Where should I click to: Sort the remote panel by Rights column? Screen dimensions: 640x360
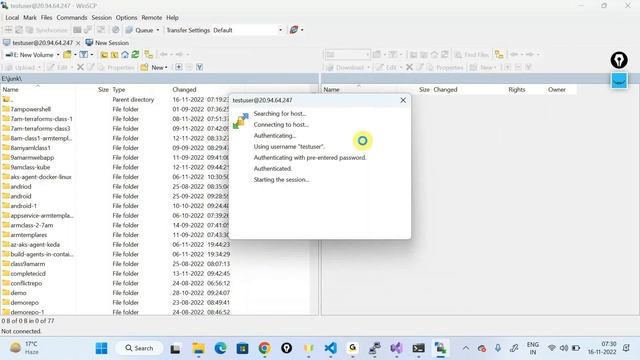517,89
